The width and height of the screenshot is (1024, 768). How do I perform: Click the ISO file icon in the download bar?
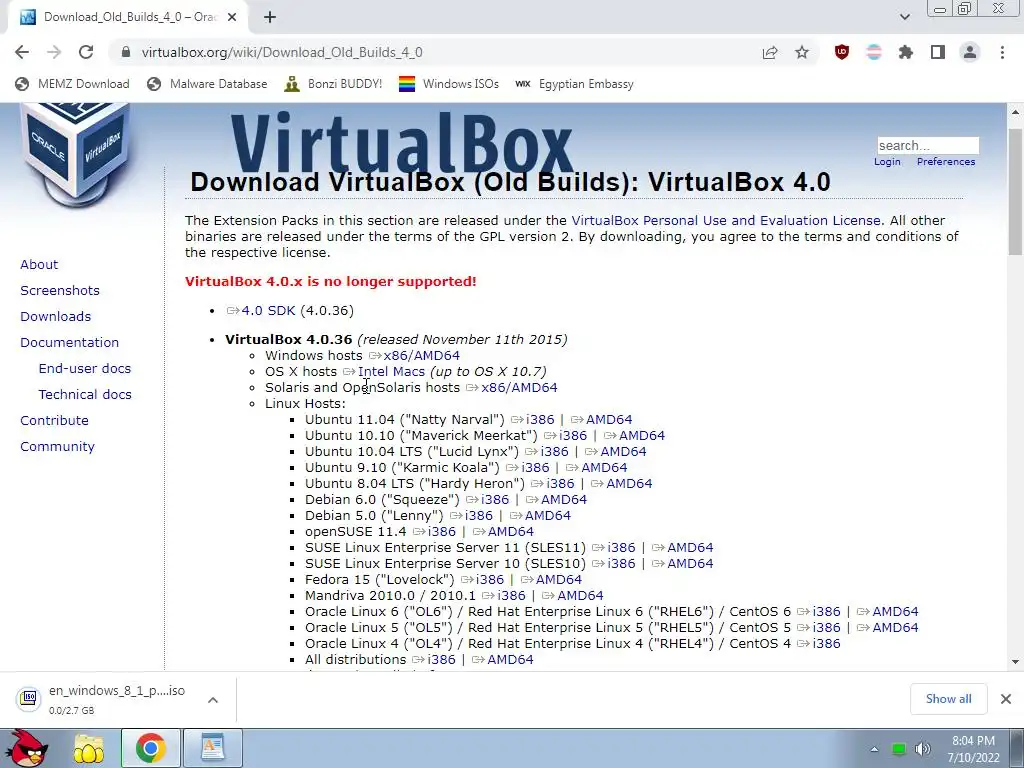(x=29, y=699)
